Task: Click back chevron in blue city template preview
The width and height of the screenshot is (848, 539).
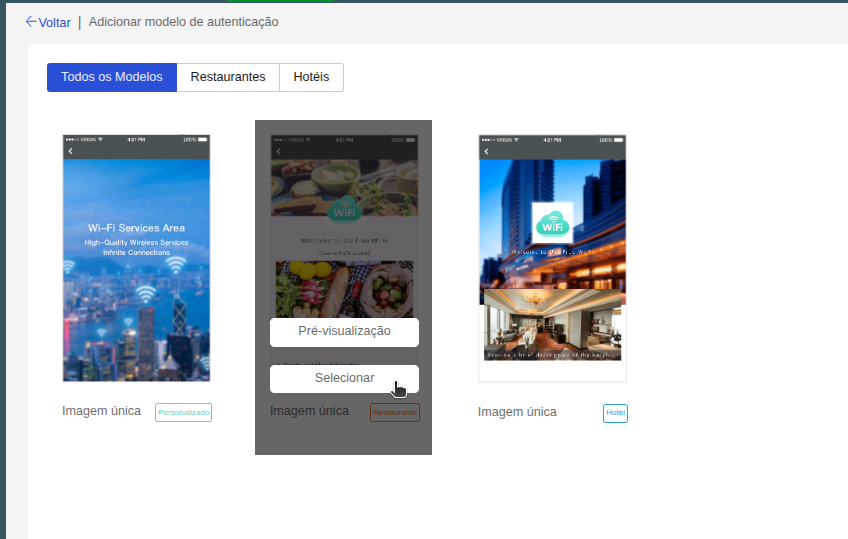Action: (70, 151)
